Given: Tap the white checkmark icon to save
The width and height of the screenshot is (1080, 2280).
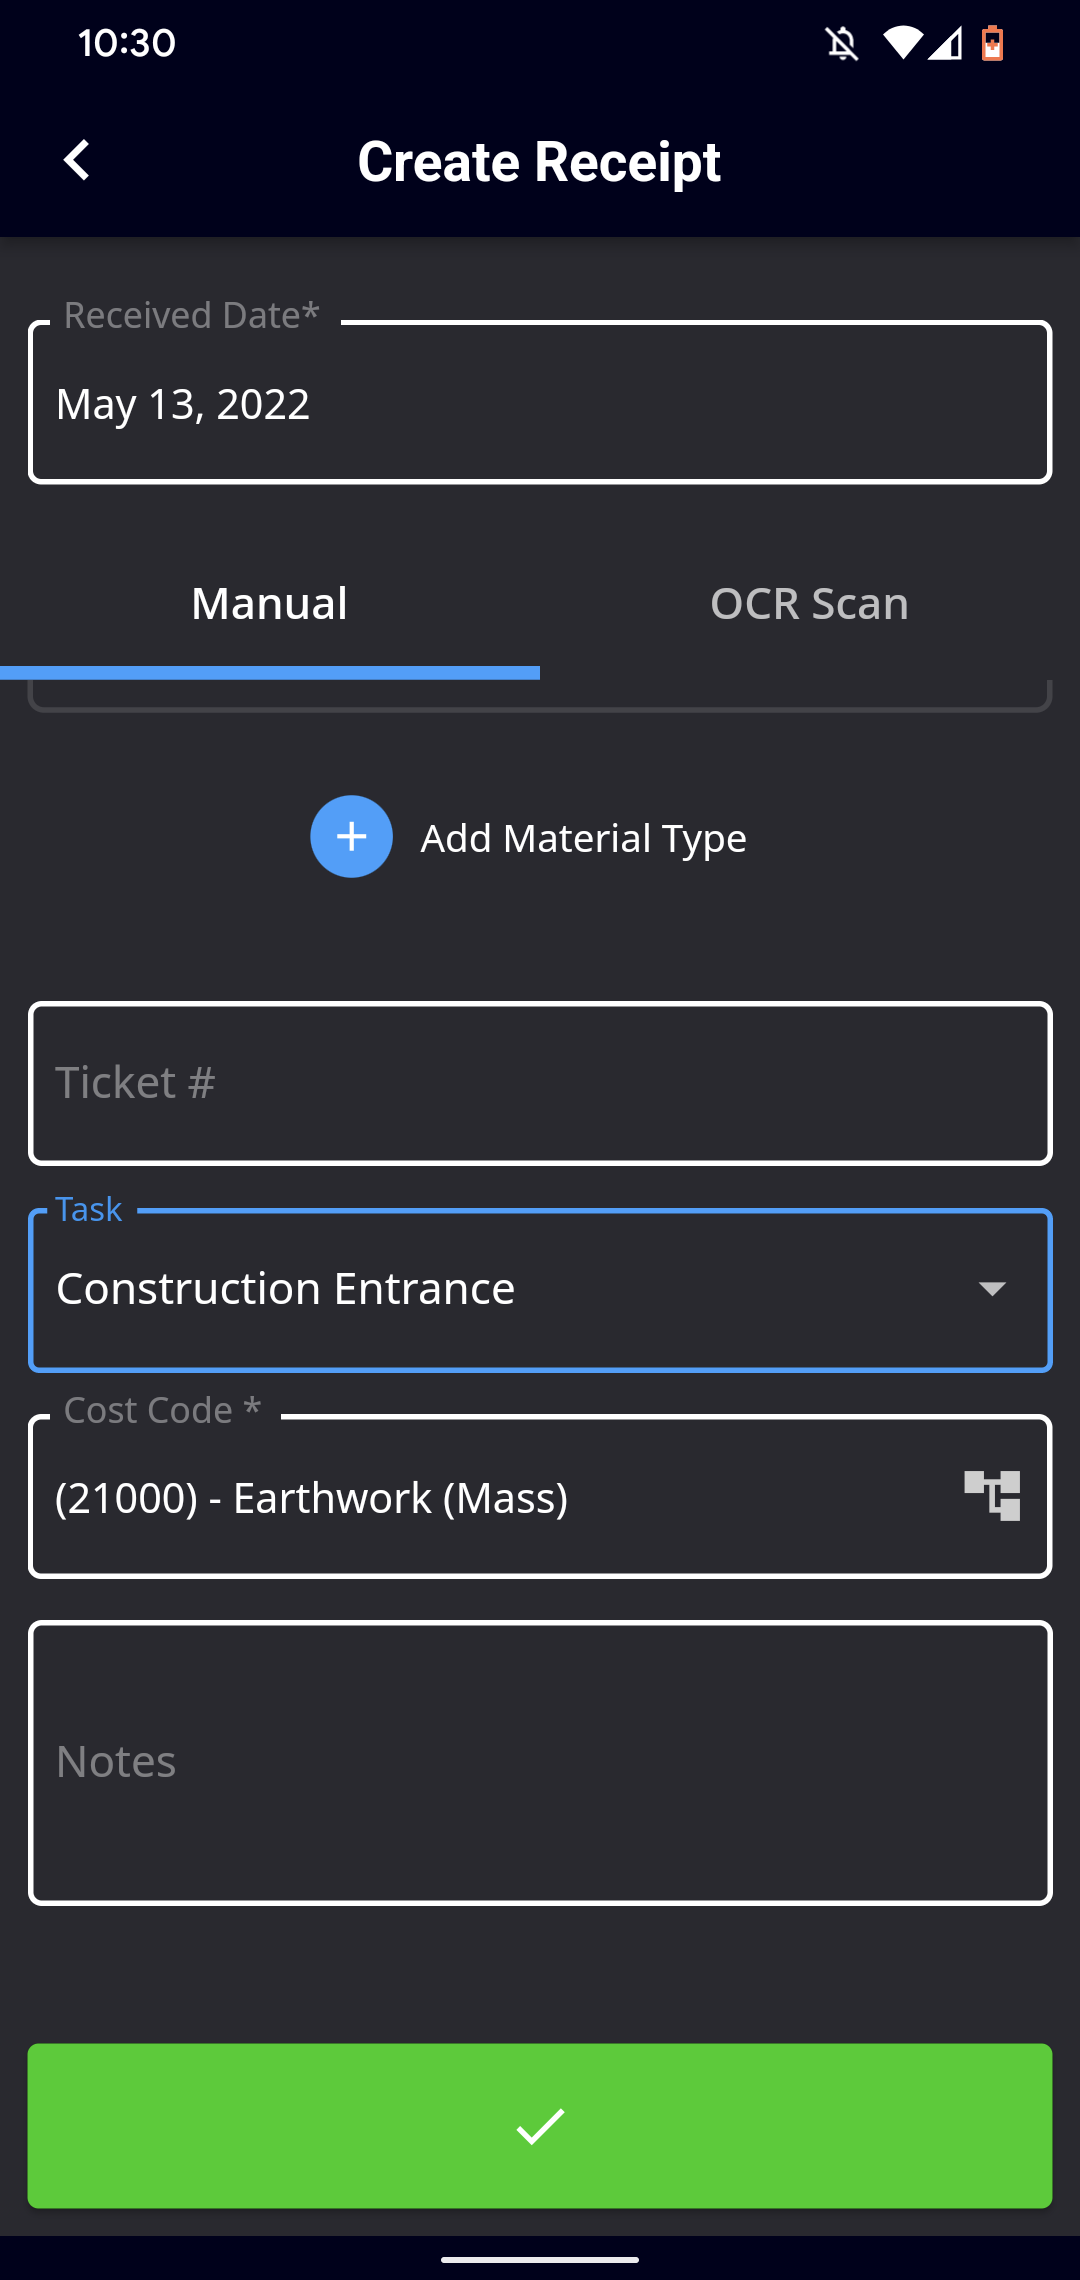Looking at the screenshot, I should coord(540,2126).
